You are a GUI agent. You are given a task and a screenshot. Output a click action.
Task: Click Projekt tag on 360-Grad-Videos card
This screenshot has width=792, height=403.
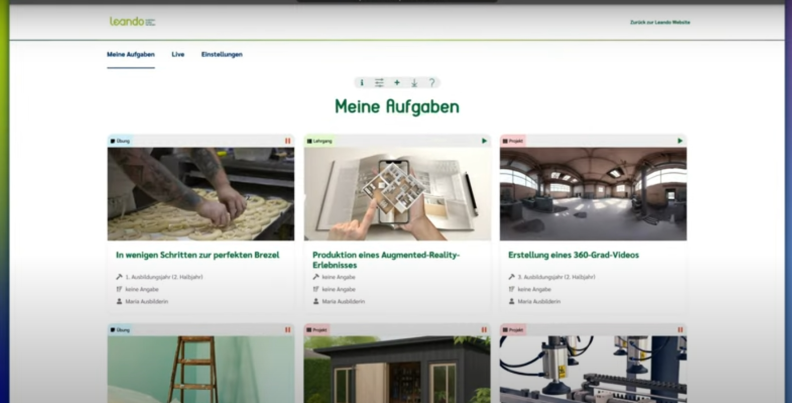pos(513,141)
